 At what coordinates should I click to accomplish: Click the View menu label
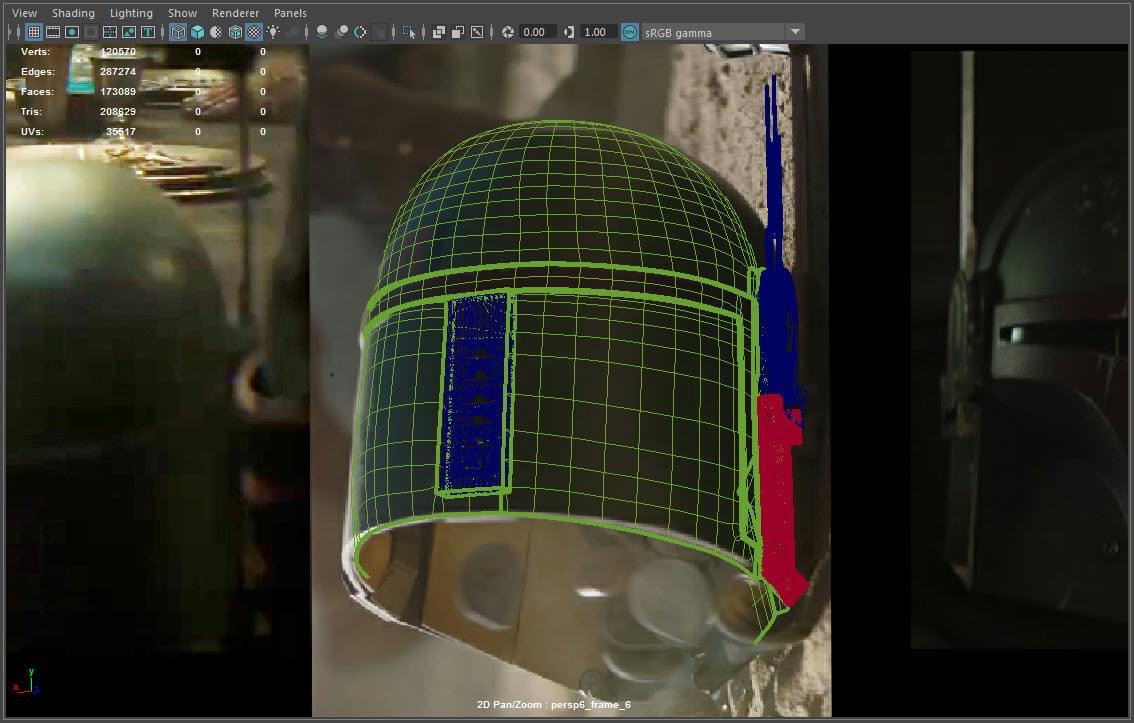click(24, 13)
